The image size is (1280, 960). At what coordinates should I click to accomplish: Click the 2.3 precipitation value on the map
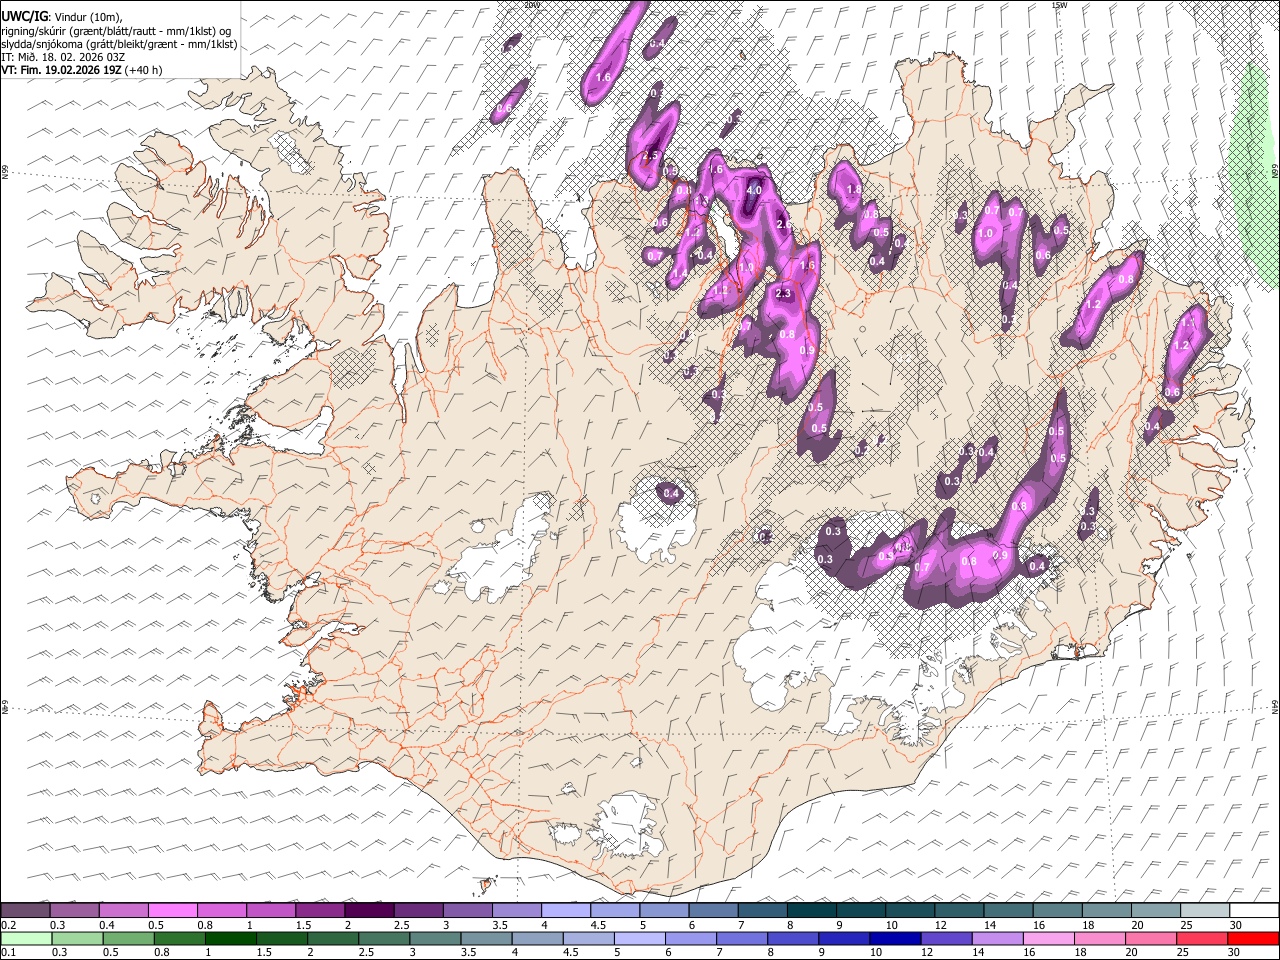point(783,293)
